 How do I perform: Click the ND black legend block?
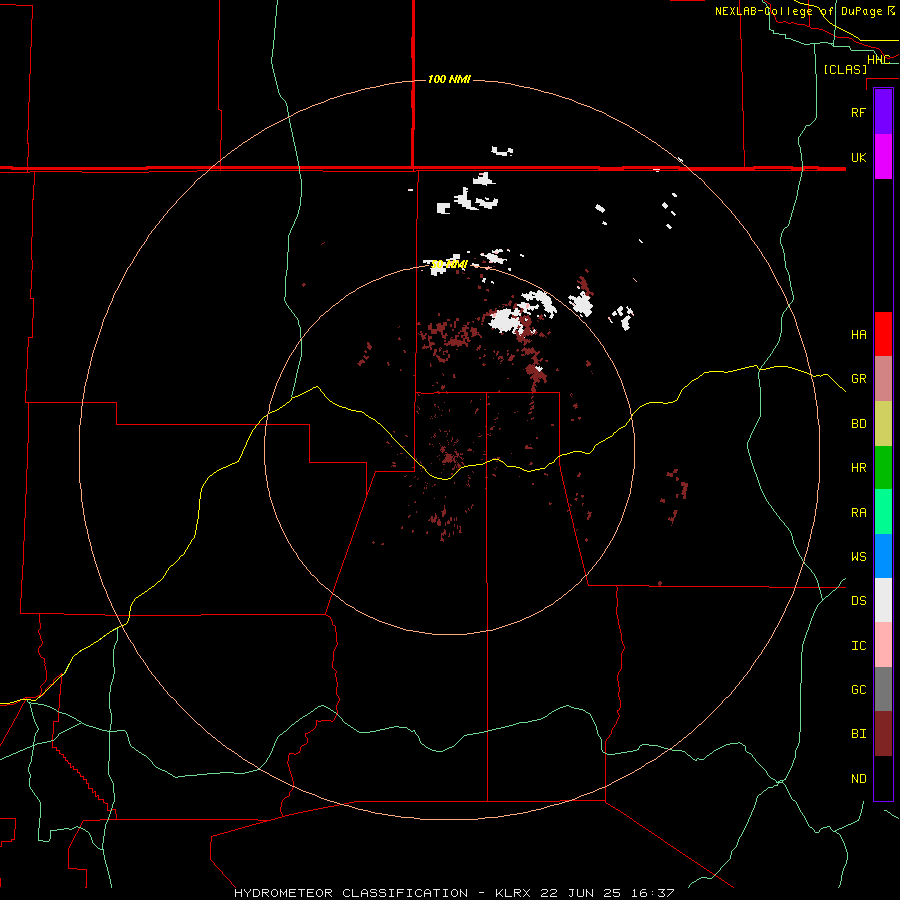point(883,778)
